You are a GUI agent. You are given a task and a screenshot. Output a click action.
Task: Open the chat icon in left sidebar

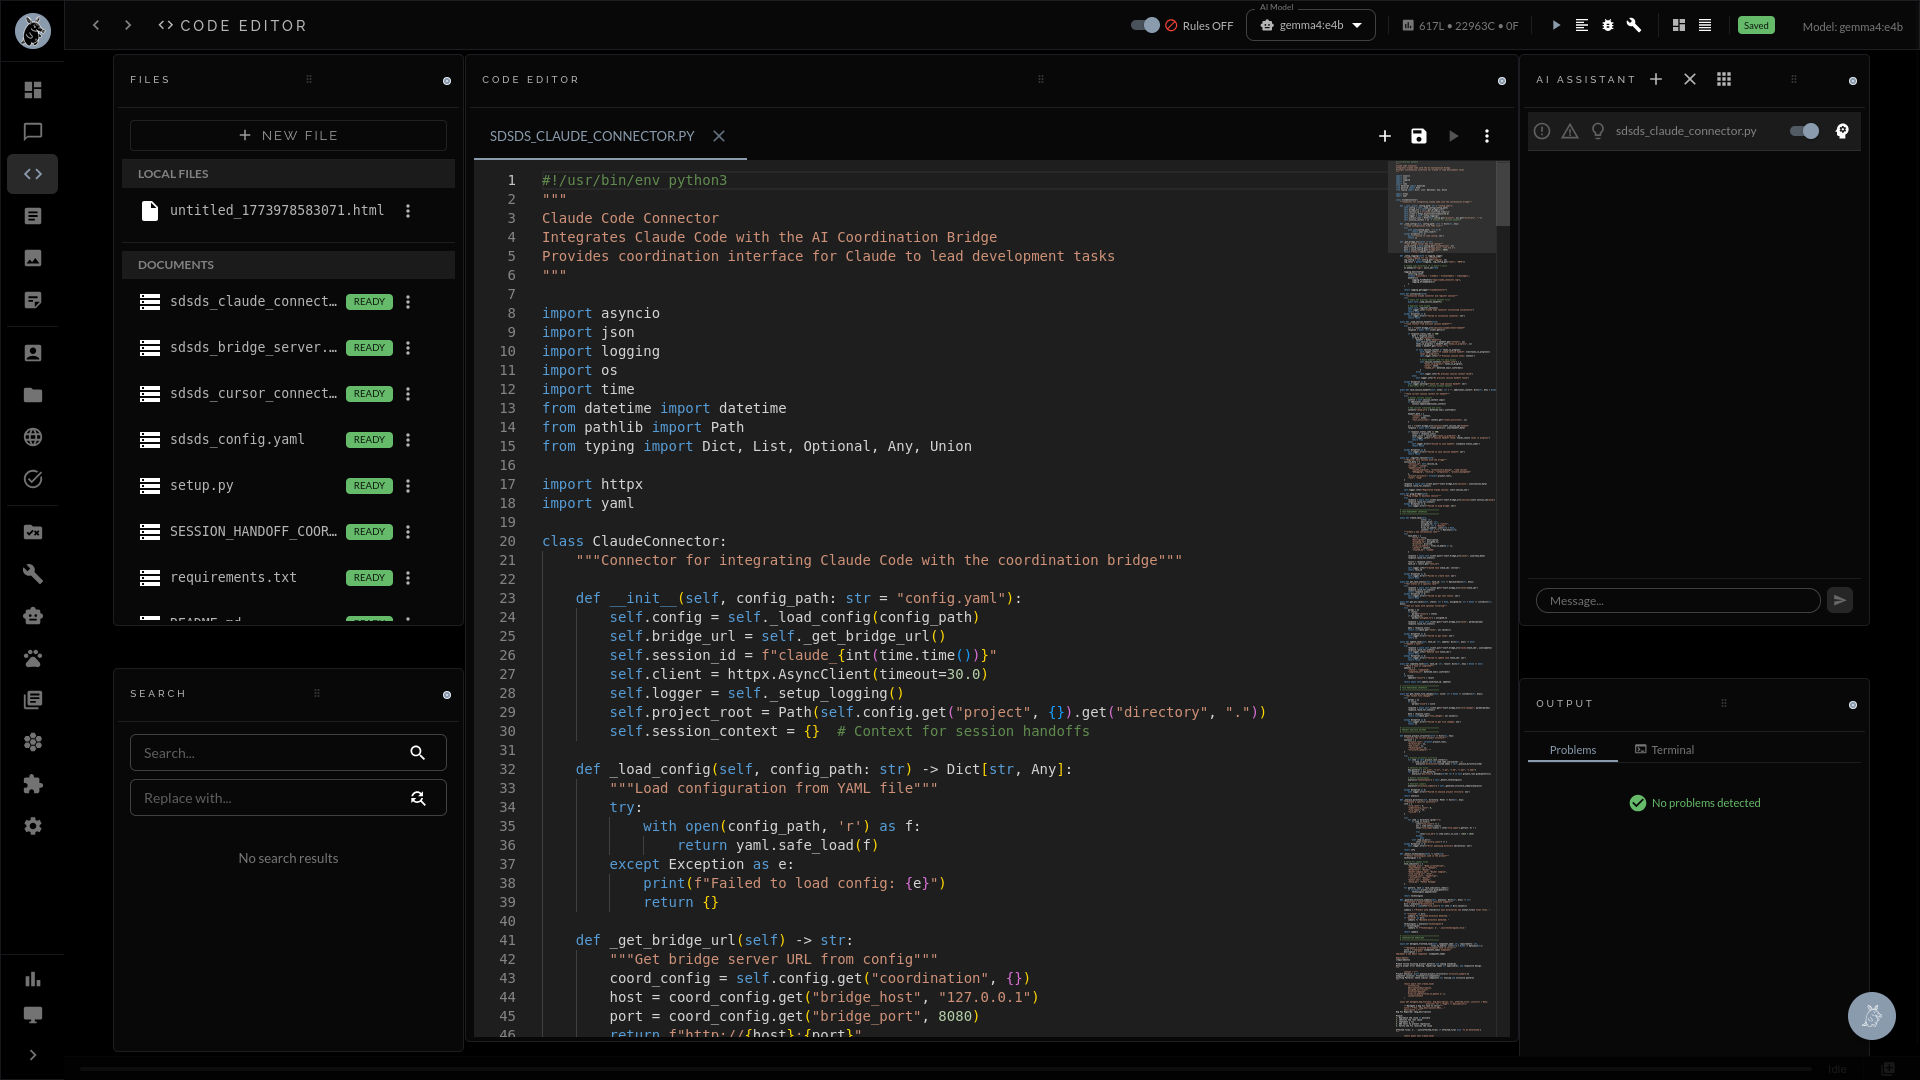[x=33, y=132]
